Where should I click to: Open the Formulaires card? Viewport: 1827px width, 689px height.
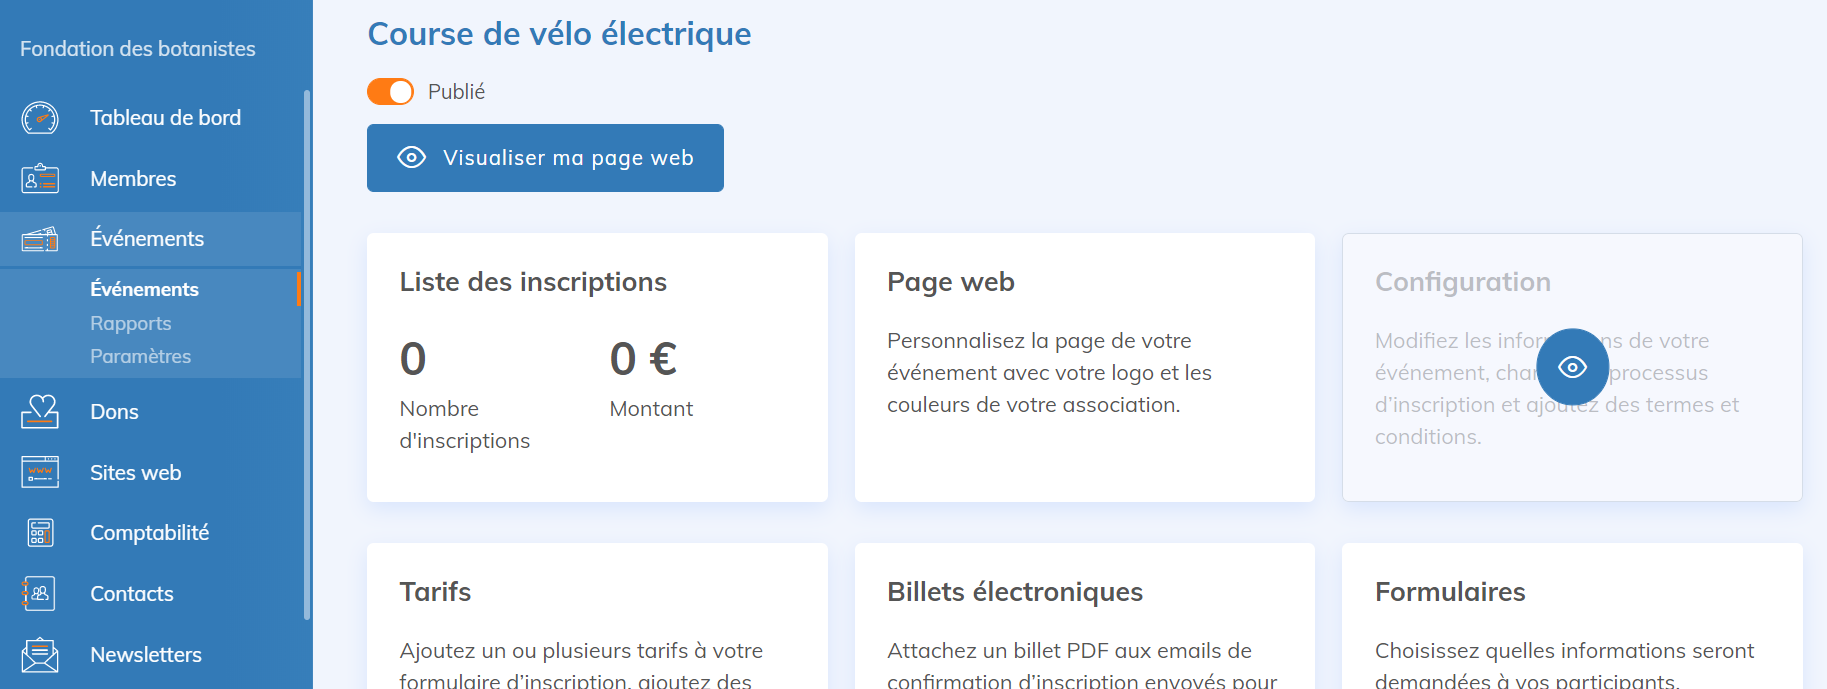click(x=1571, y=615)
